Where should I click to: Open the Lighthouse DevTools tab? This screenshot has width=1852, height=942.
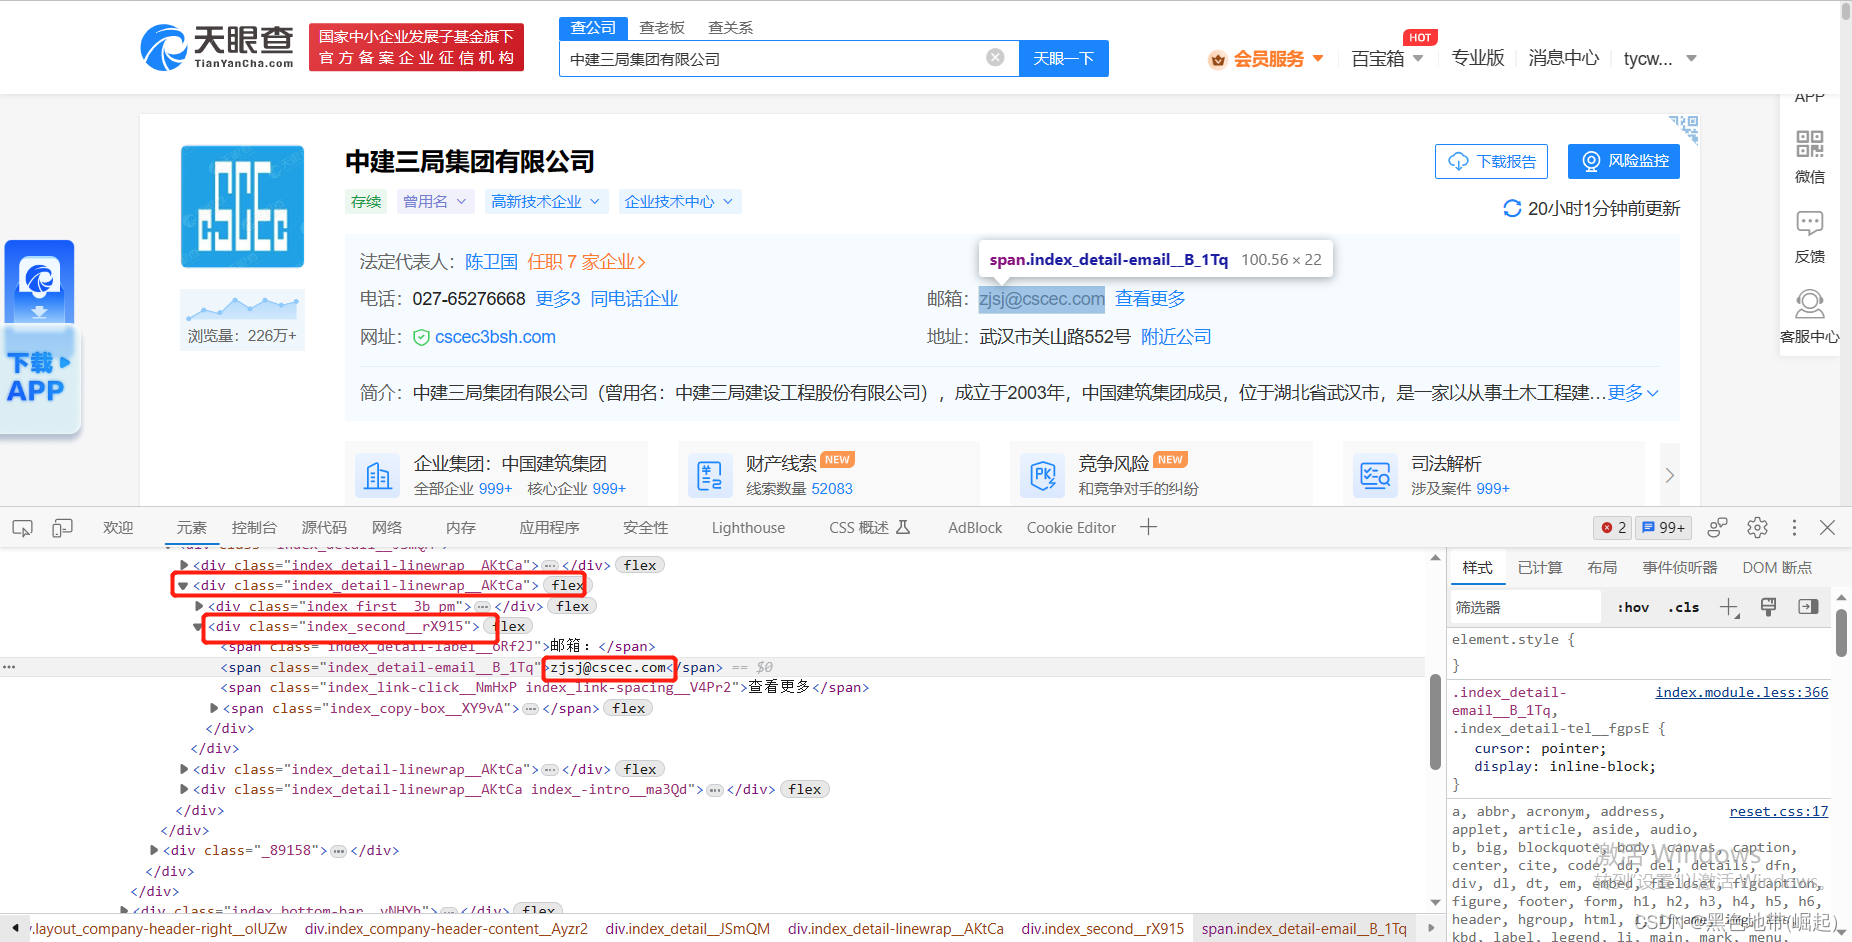tap(748, 528)
